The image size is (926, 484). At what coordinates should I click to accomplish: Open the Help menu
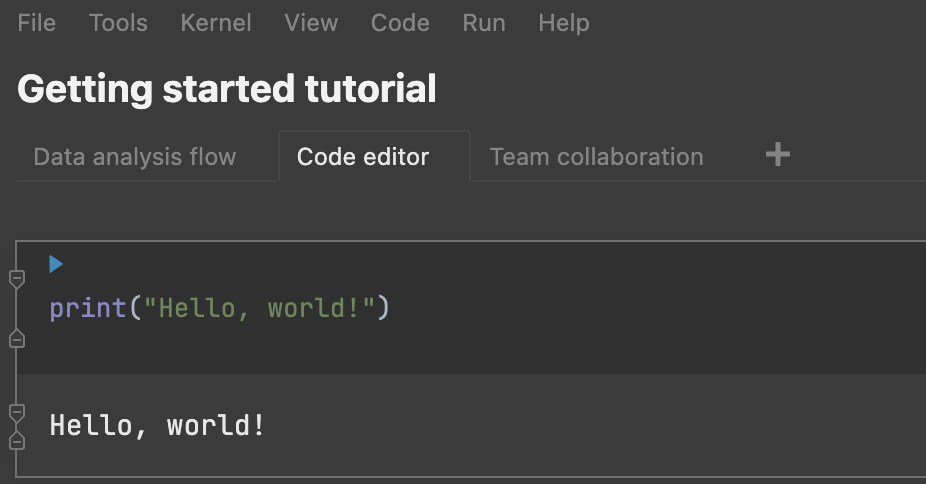(x=563, y=23)
